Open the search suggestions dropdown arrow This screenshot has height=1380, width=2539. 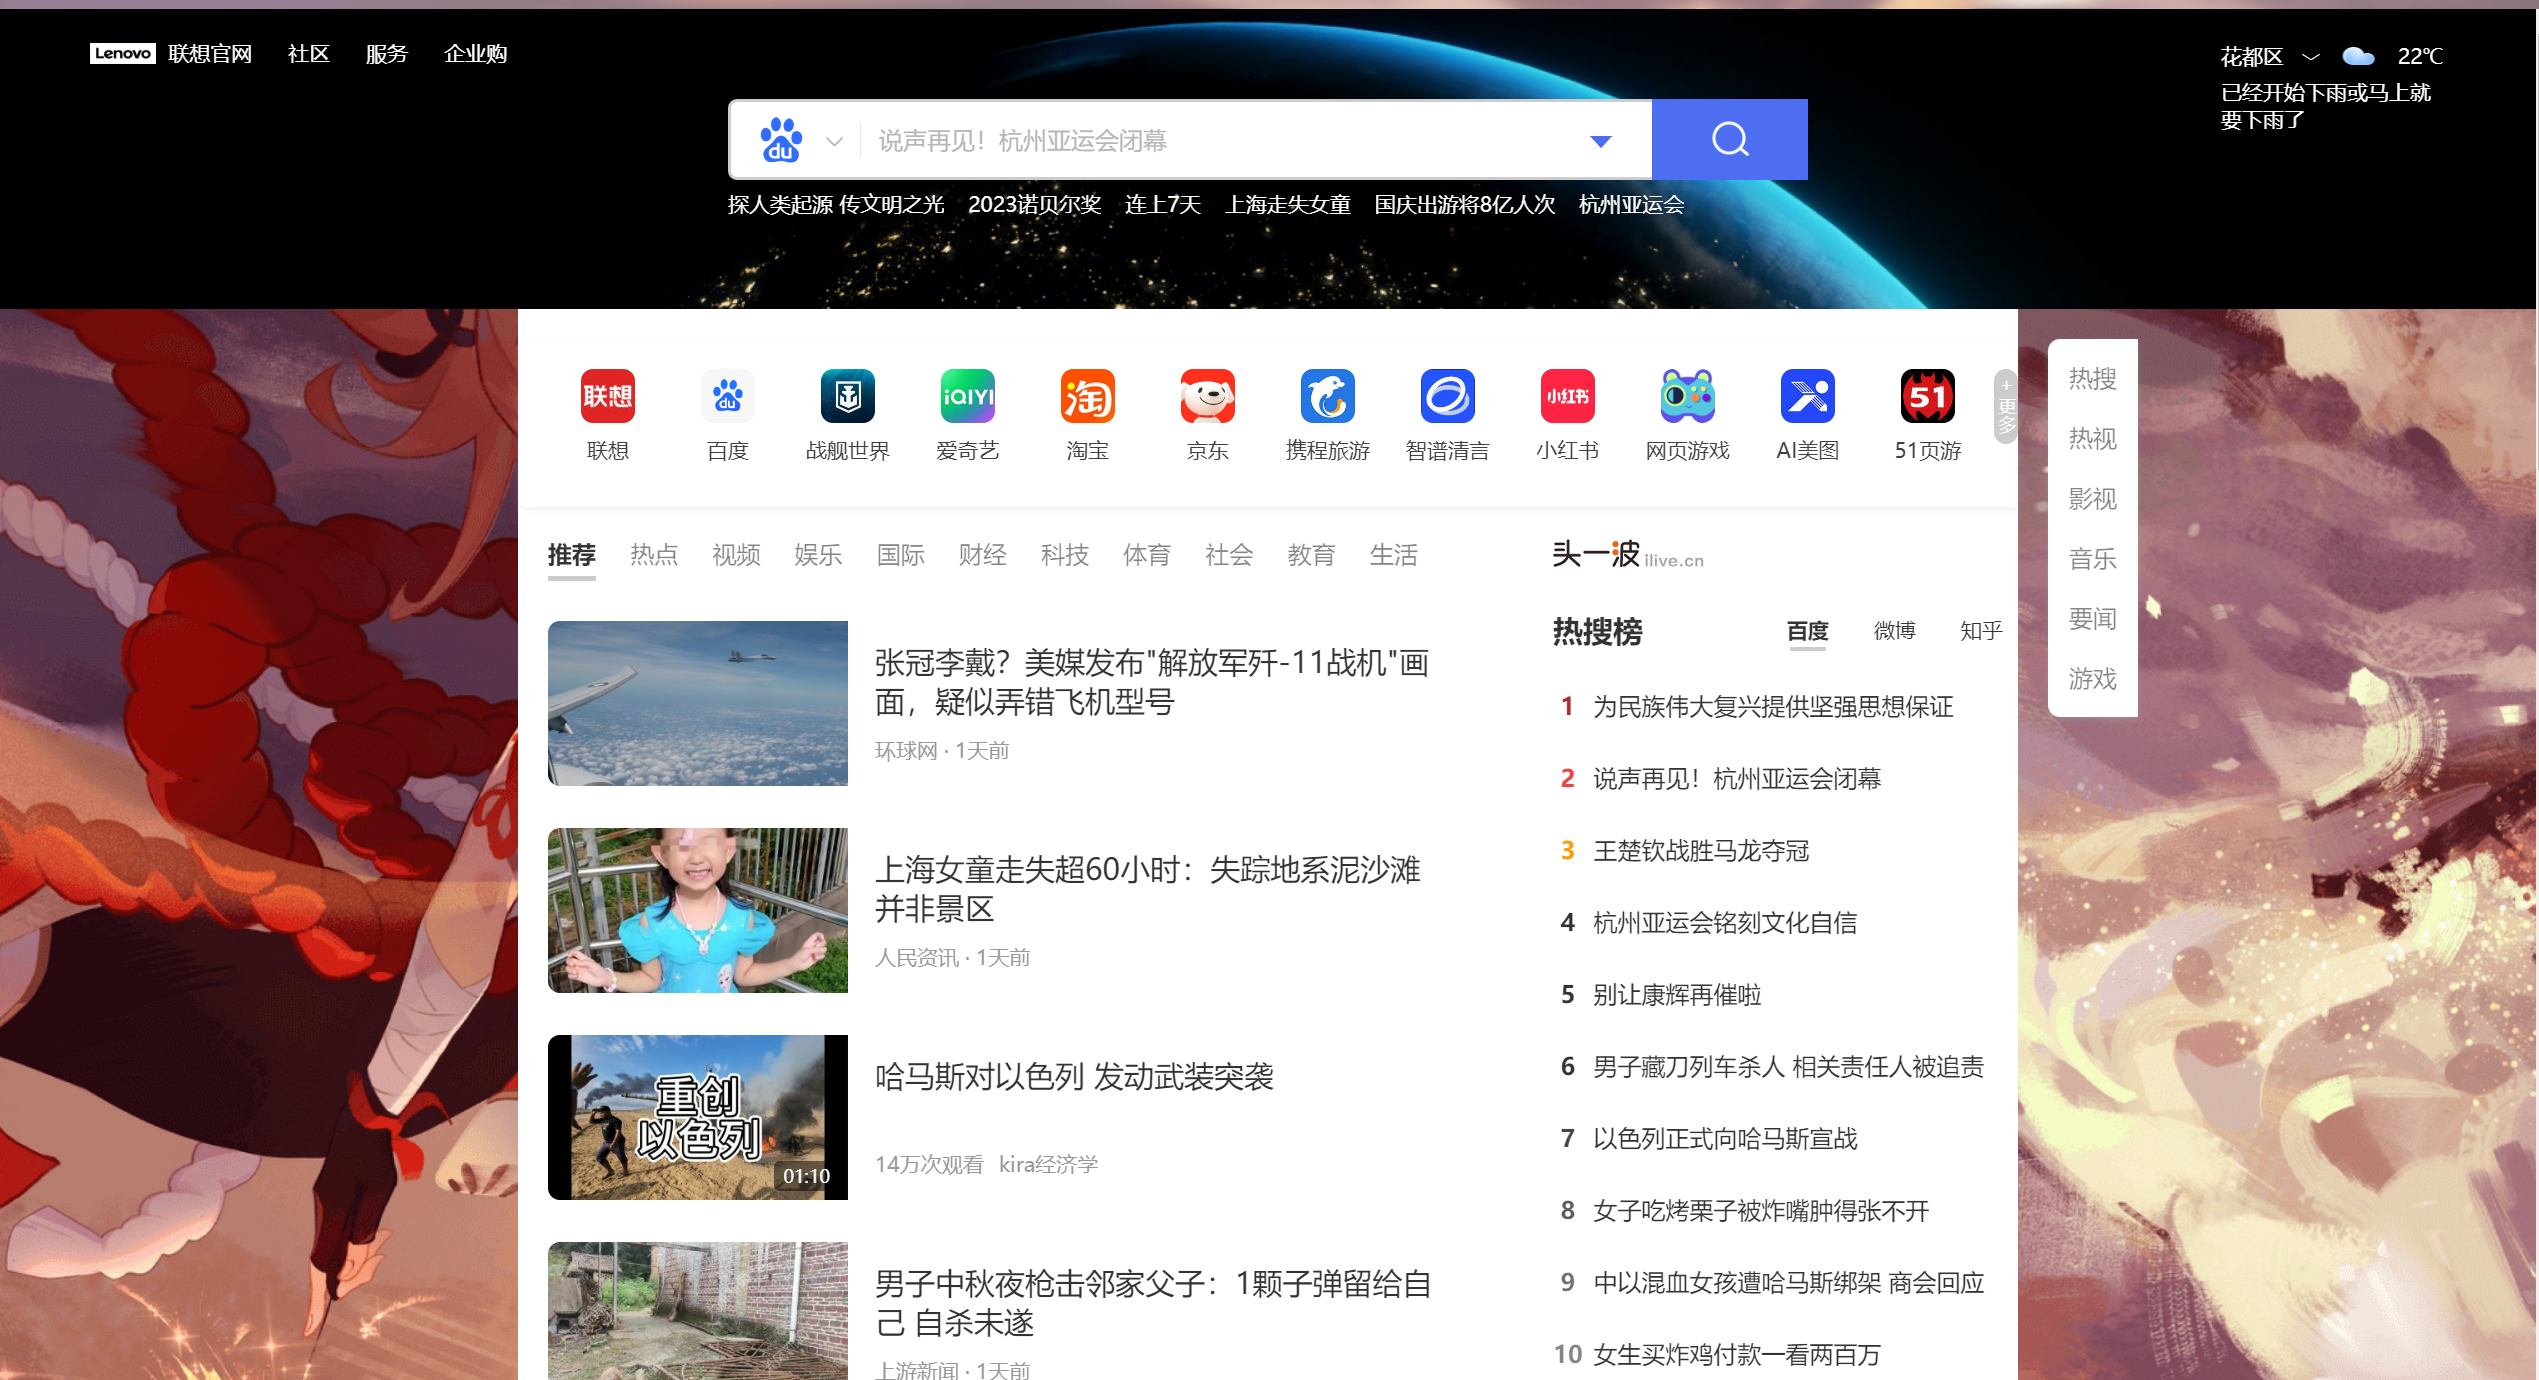click(1600, 141)
